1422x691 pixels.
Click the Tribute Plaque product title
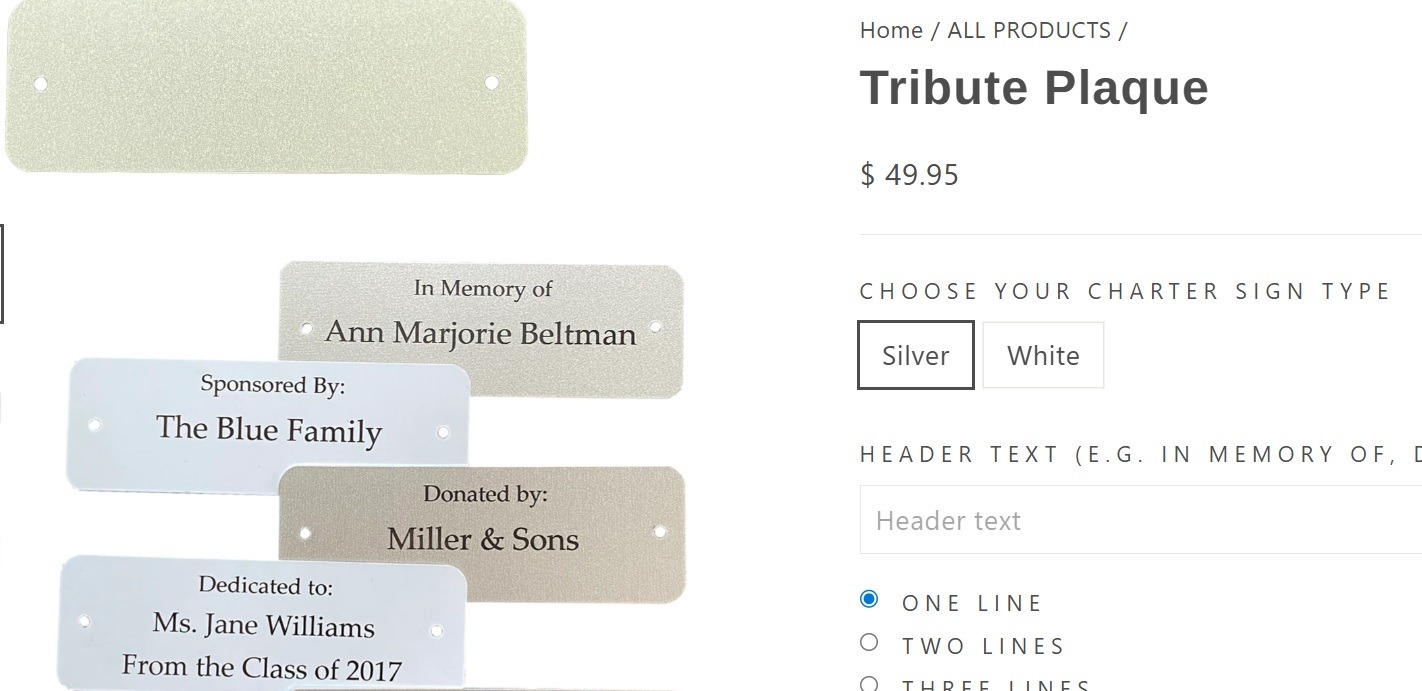[x=1034, y=87]
